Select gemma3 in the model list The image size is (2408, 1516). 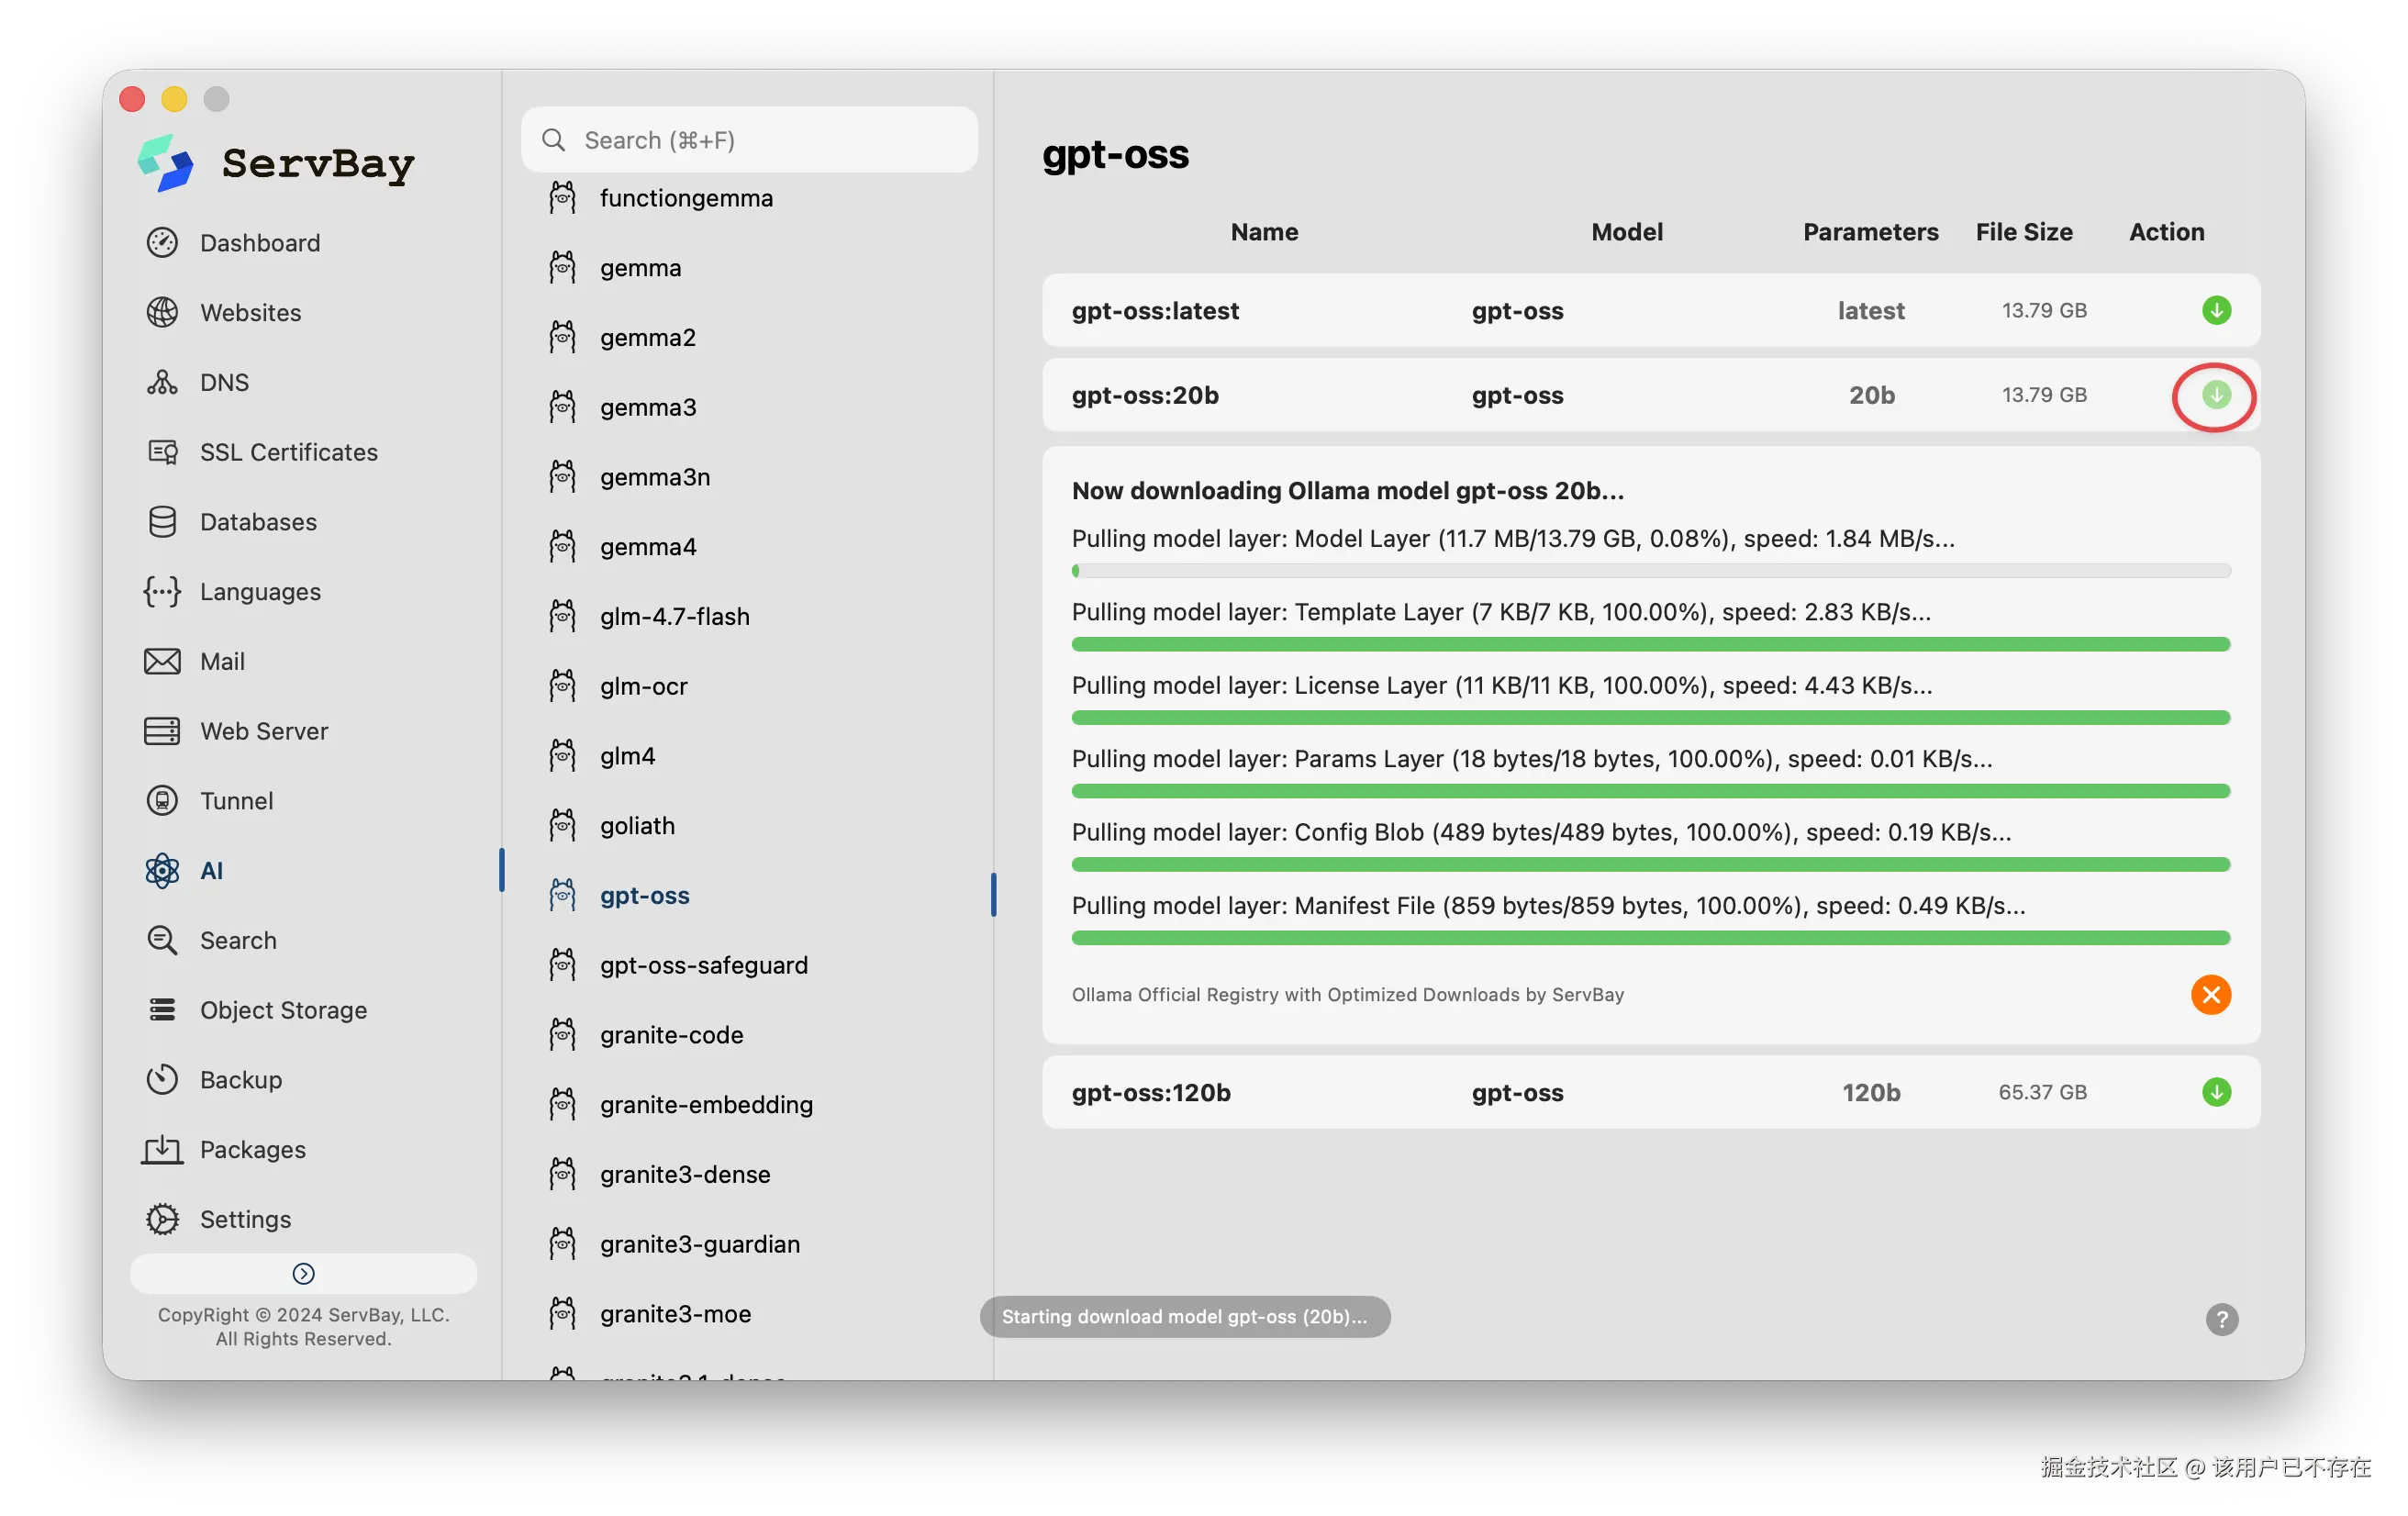[648, 407]
